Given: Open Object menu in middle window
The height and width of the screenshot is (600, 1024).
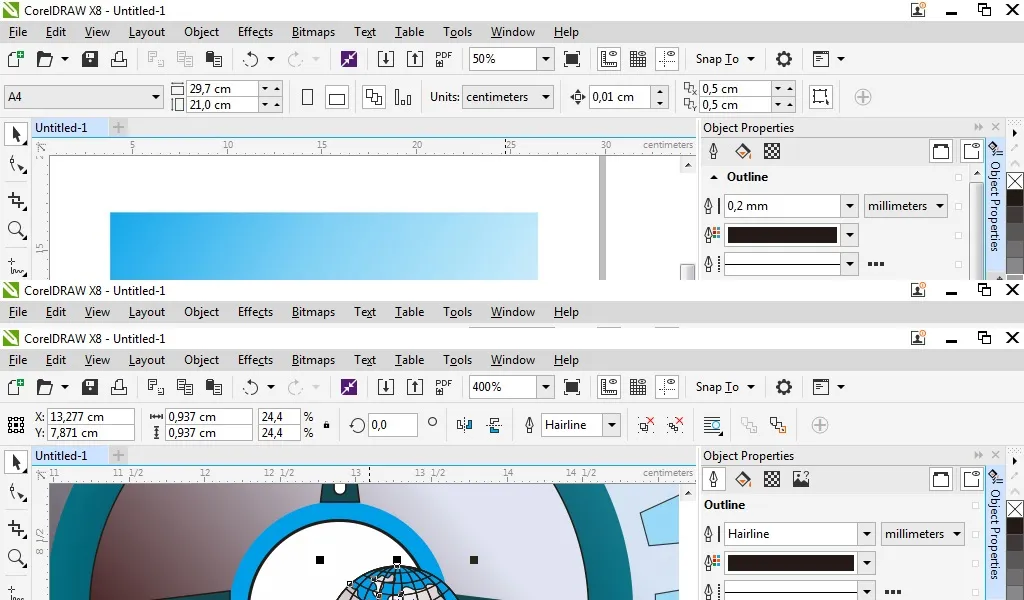Looking at the screenshot, I should (201, 312).
